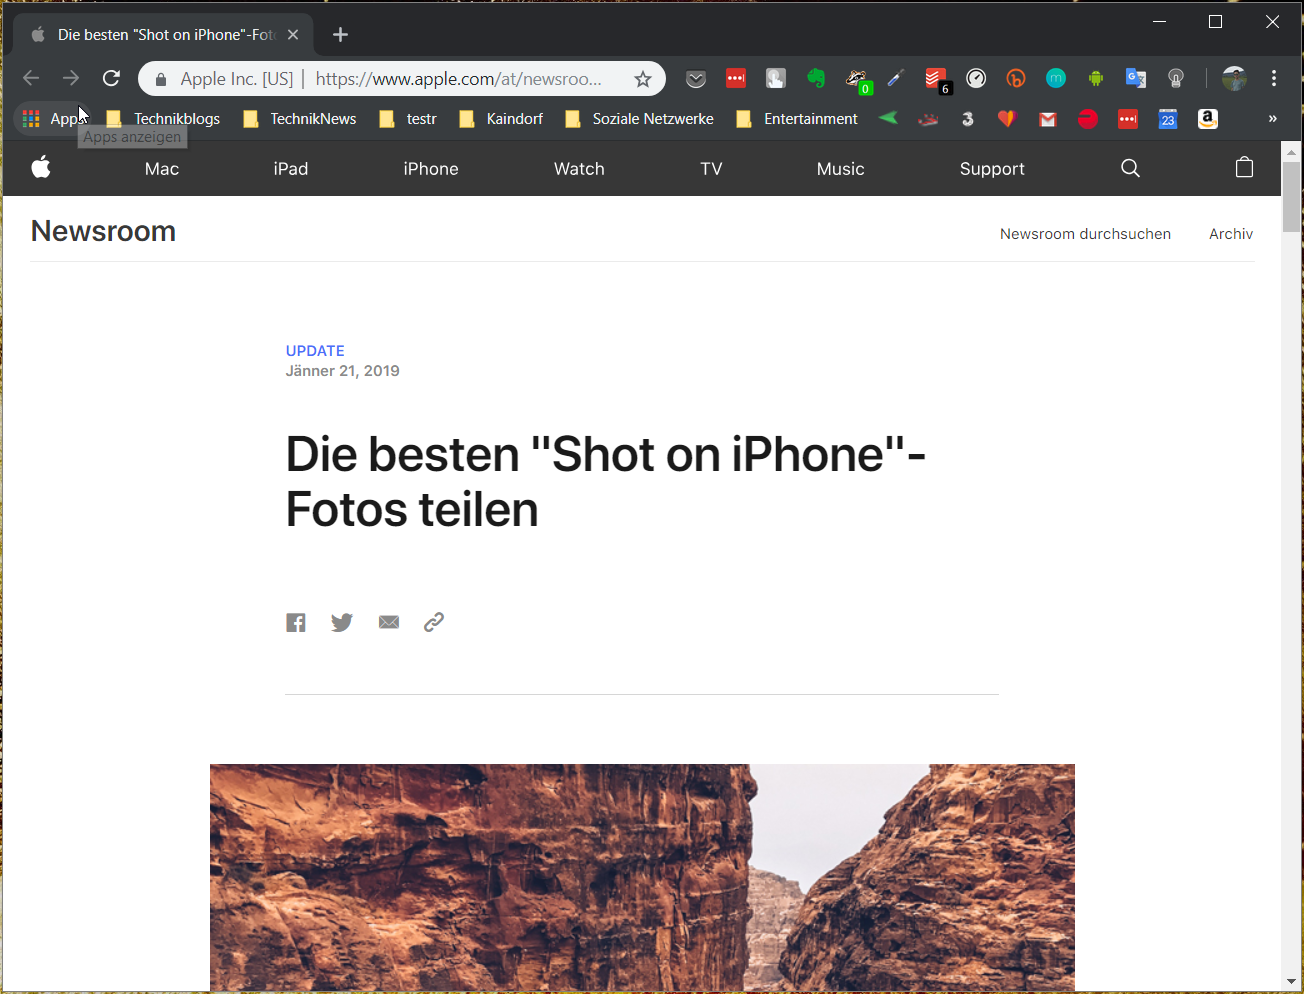Click the Newsroom heading link
Image resolution: width=1304 pixels, height=994 pixels.
pyautogui.click(x=103, y=231)
